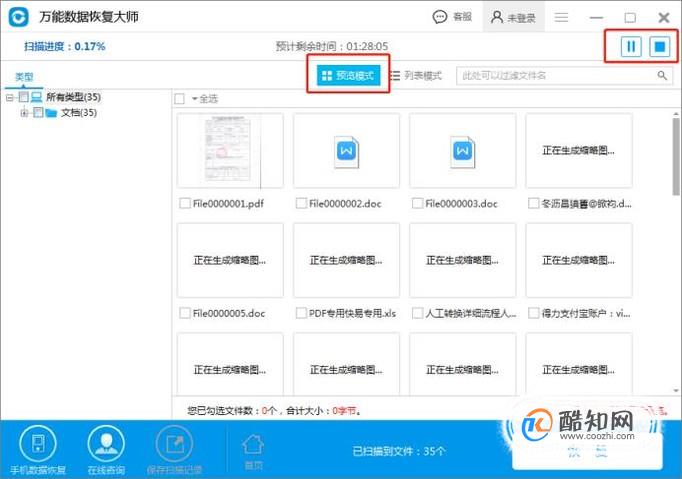Check the 人工转换详细流程 file checkbox

coord(417,313)
